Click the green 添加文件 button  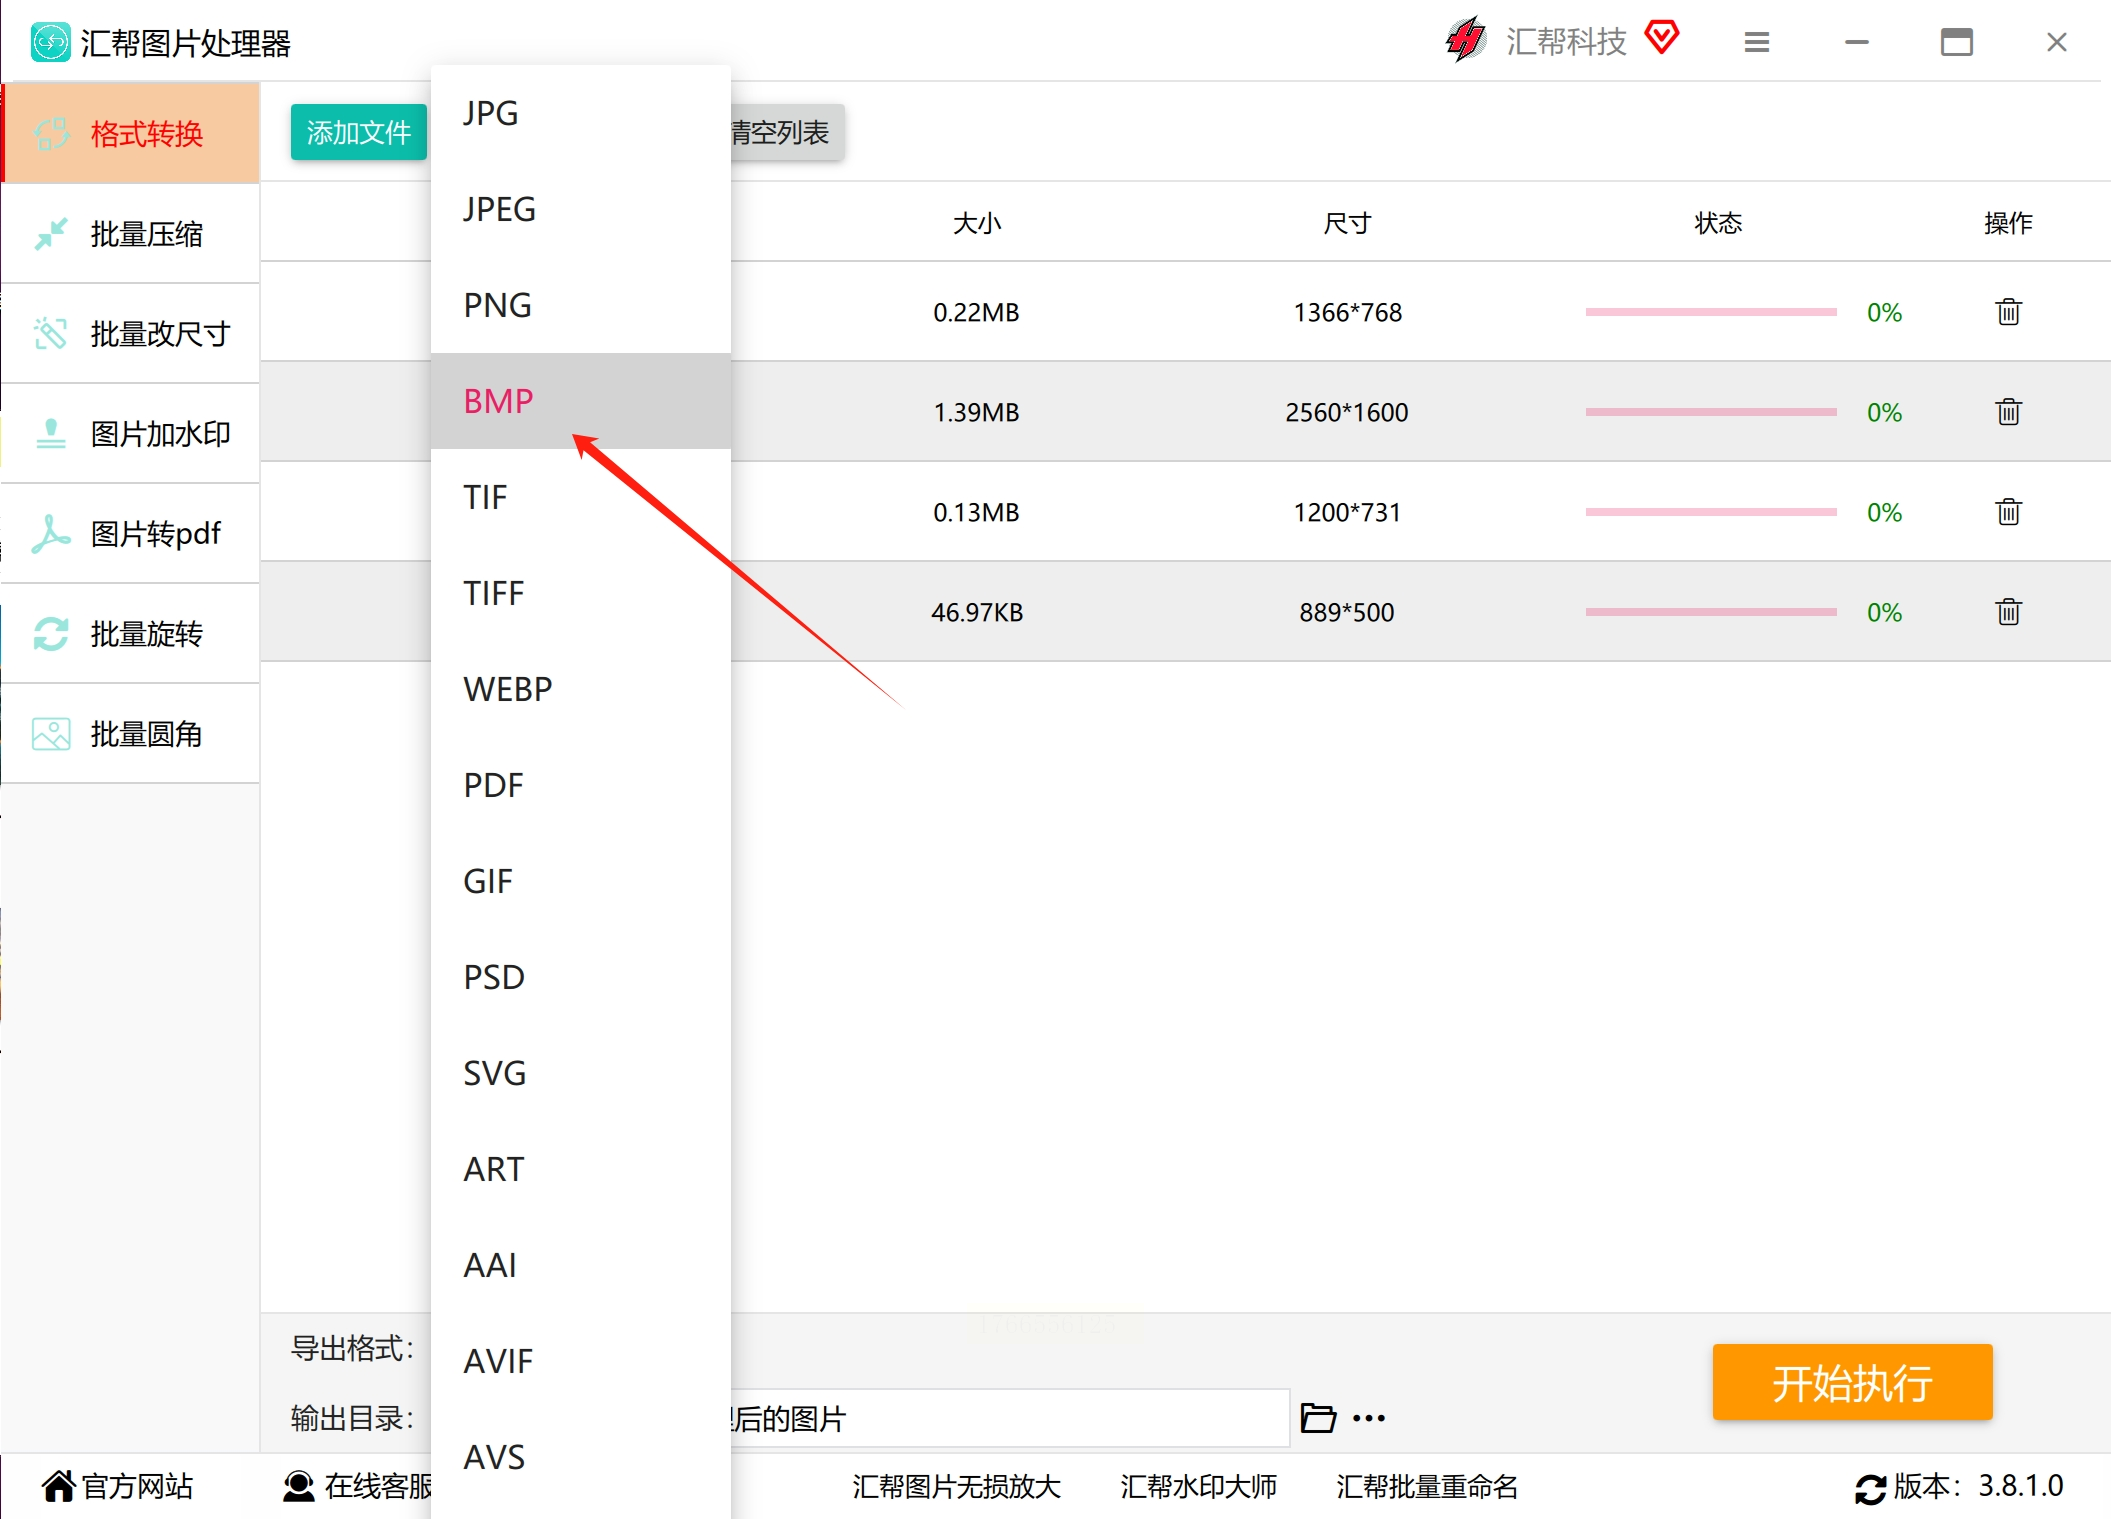(358, 132)
